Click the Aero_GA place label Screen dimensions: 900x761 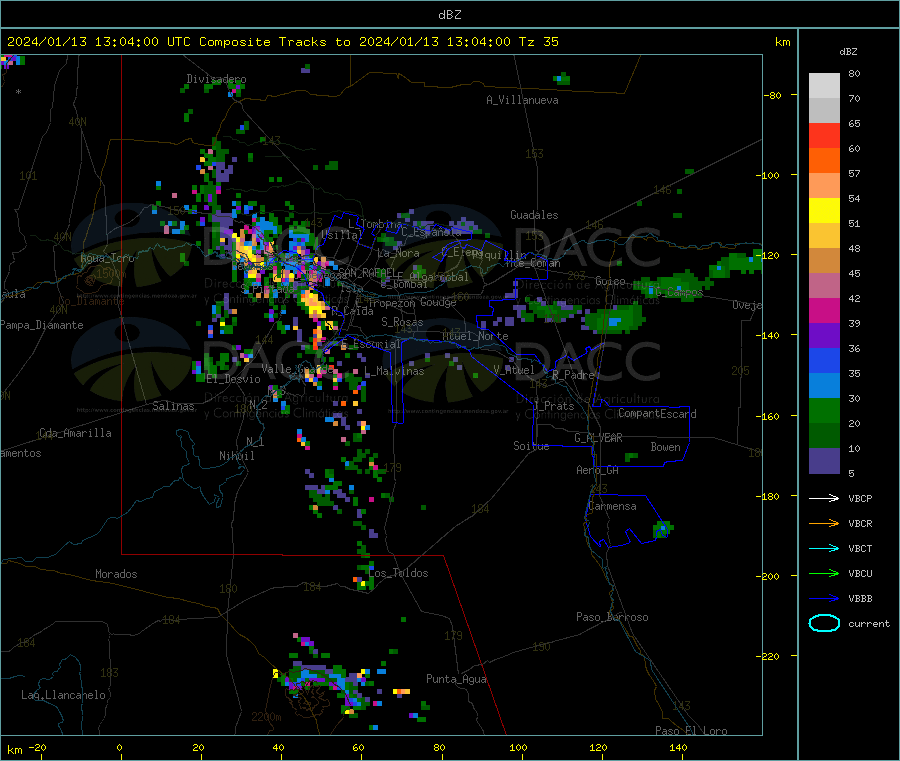click(598, 470)
